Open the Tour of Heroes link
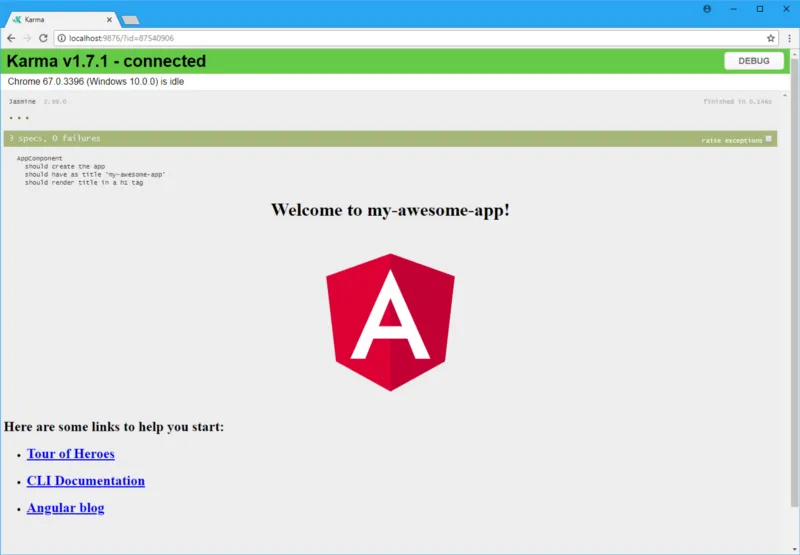Image resolution: width=800 pixels, height=555 pixels. [70, 454]
